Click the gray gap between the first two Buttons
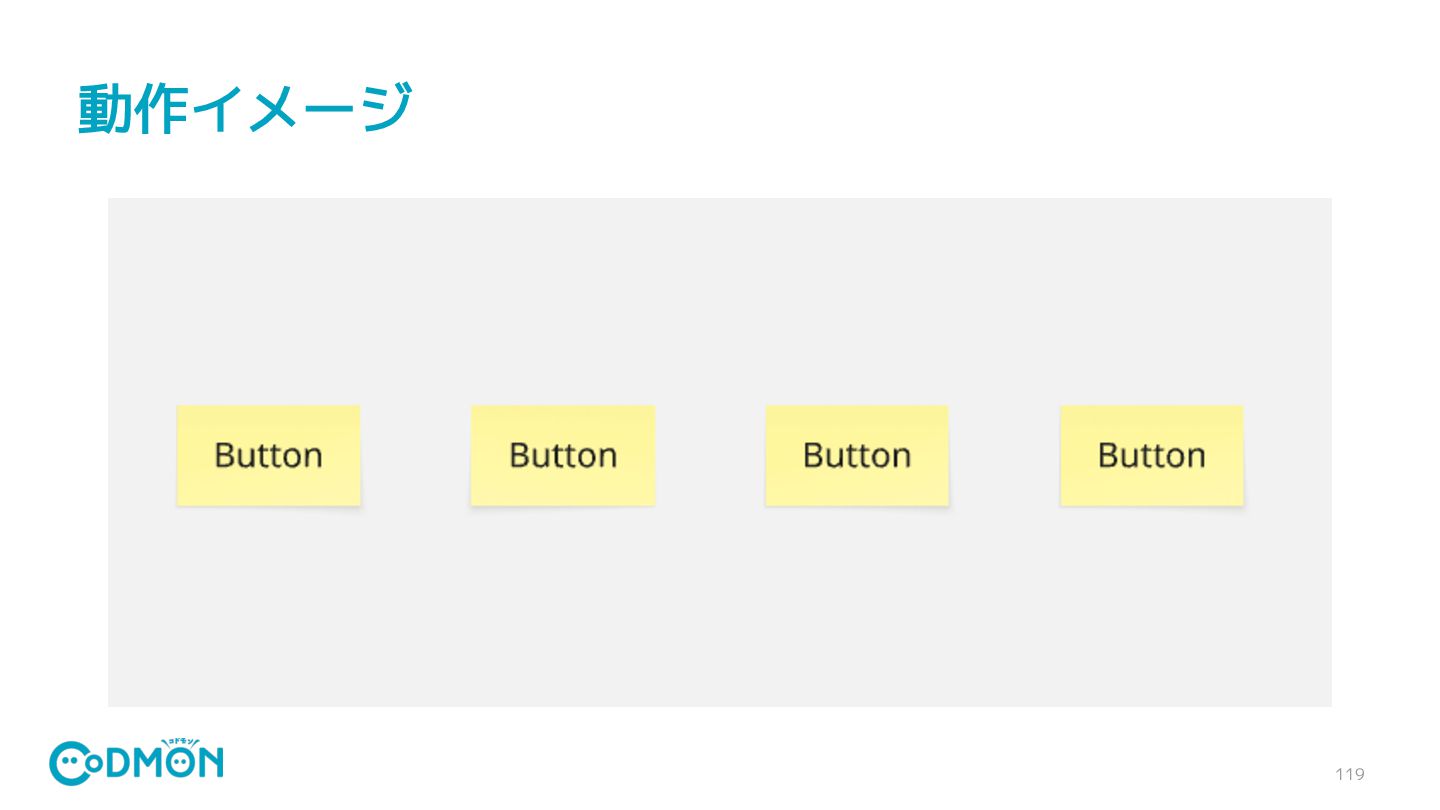This screenshot has height=810, width=1440. coord(415,455)
